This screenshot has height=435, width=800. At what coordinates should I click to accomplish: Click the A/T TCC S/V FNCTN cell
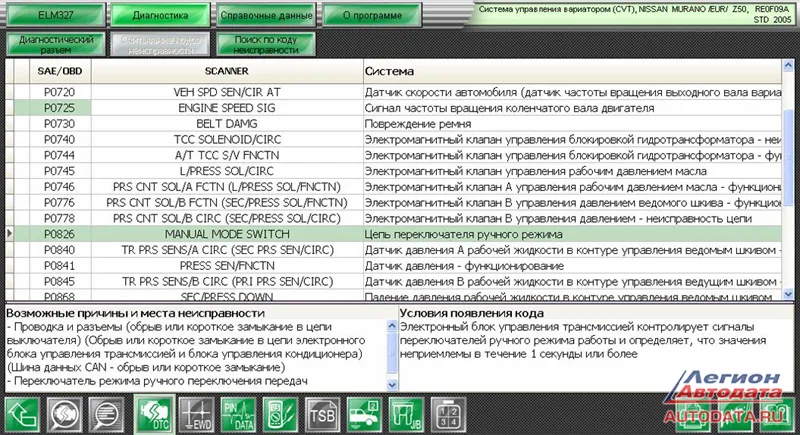click(227, 156)
